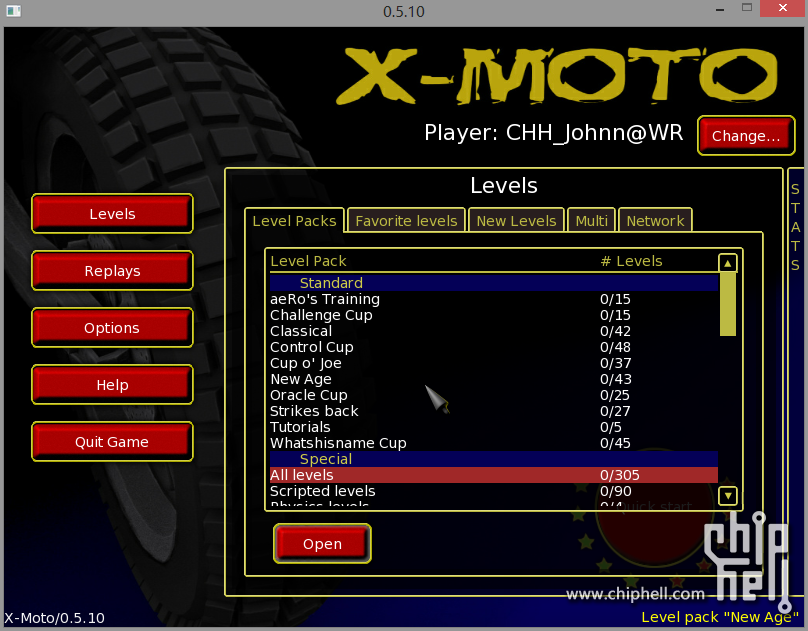Click the Special group header
The image size is (808, 631).
(494, 459)
